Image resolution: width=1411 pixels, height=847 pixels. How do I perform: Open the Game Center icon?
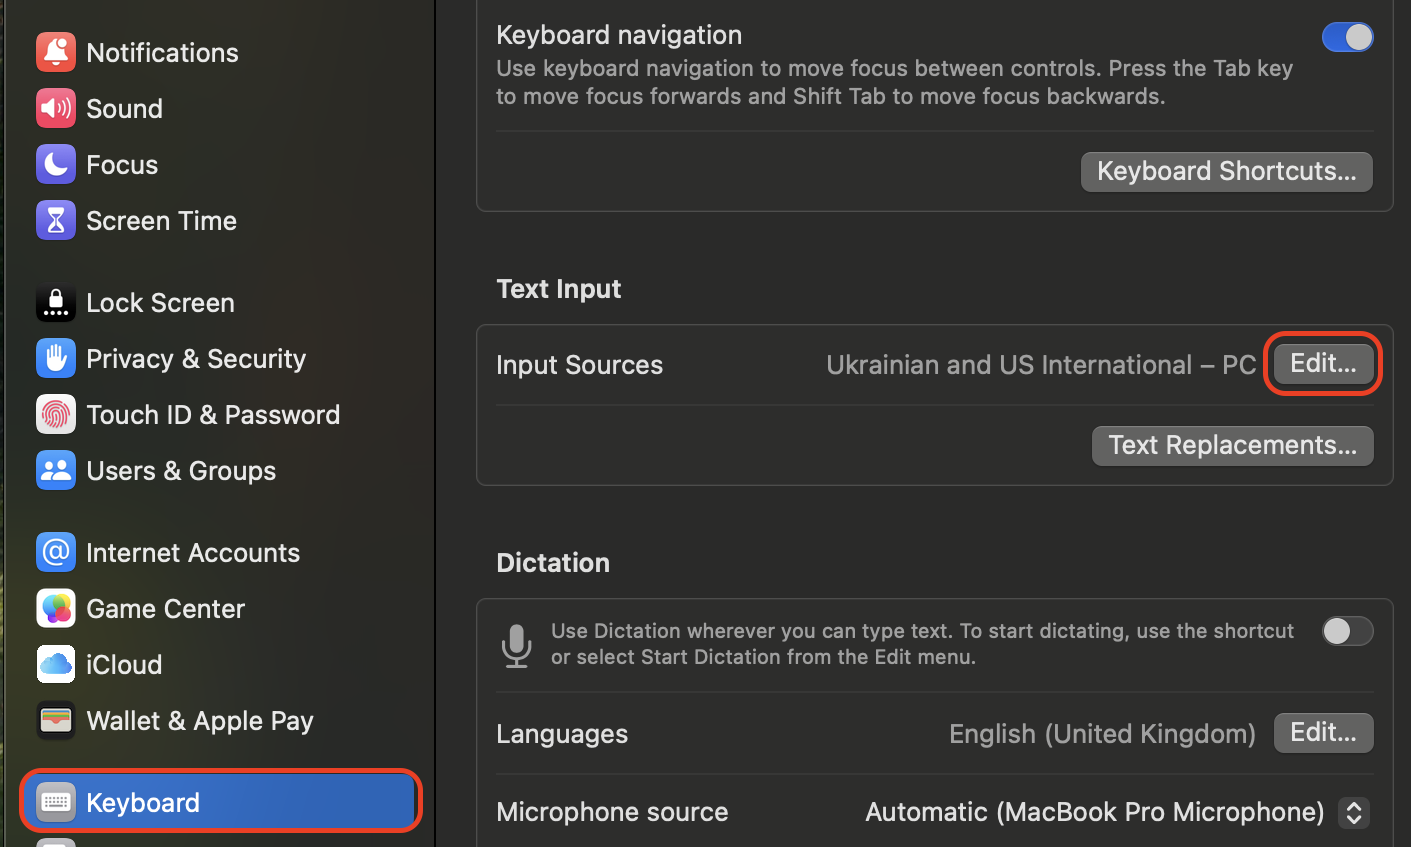click(x=56, y=608)
